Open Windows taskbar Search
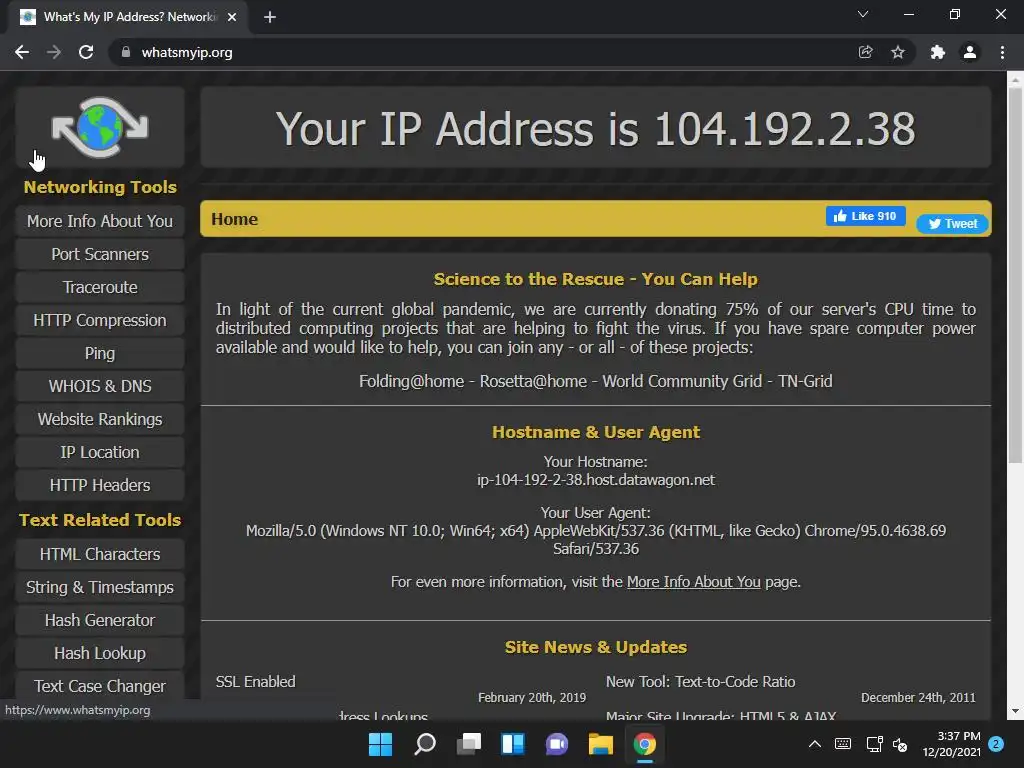Screen dimensions: 1024x768 [x=425, y=744]
